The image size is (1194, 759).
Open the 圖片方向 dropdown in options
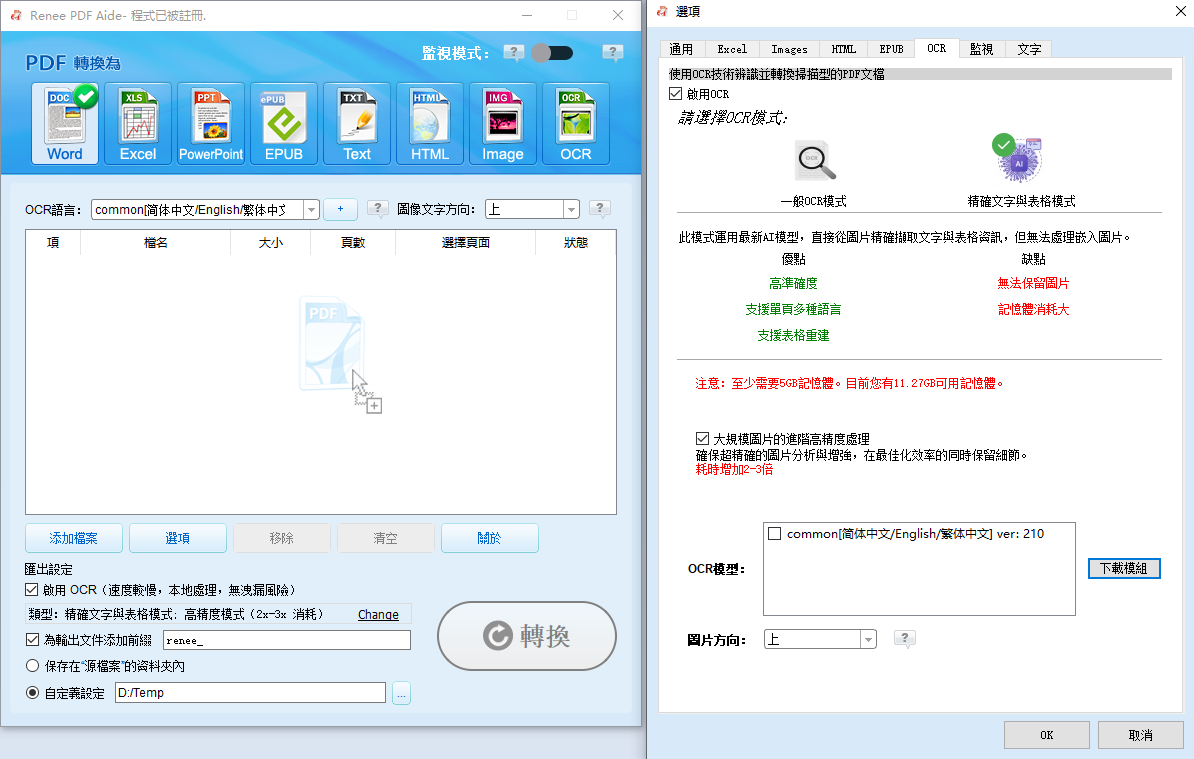[x=868, y=639]
